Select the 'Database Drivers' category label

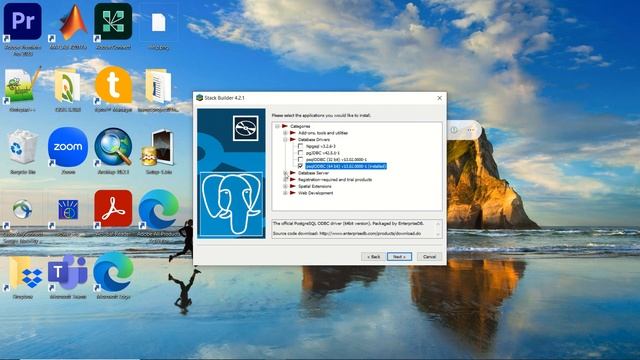[x=314, y=139]
